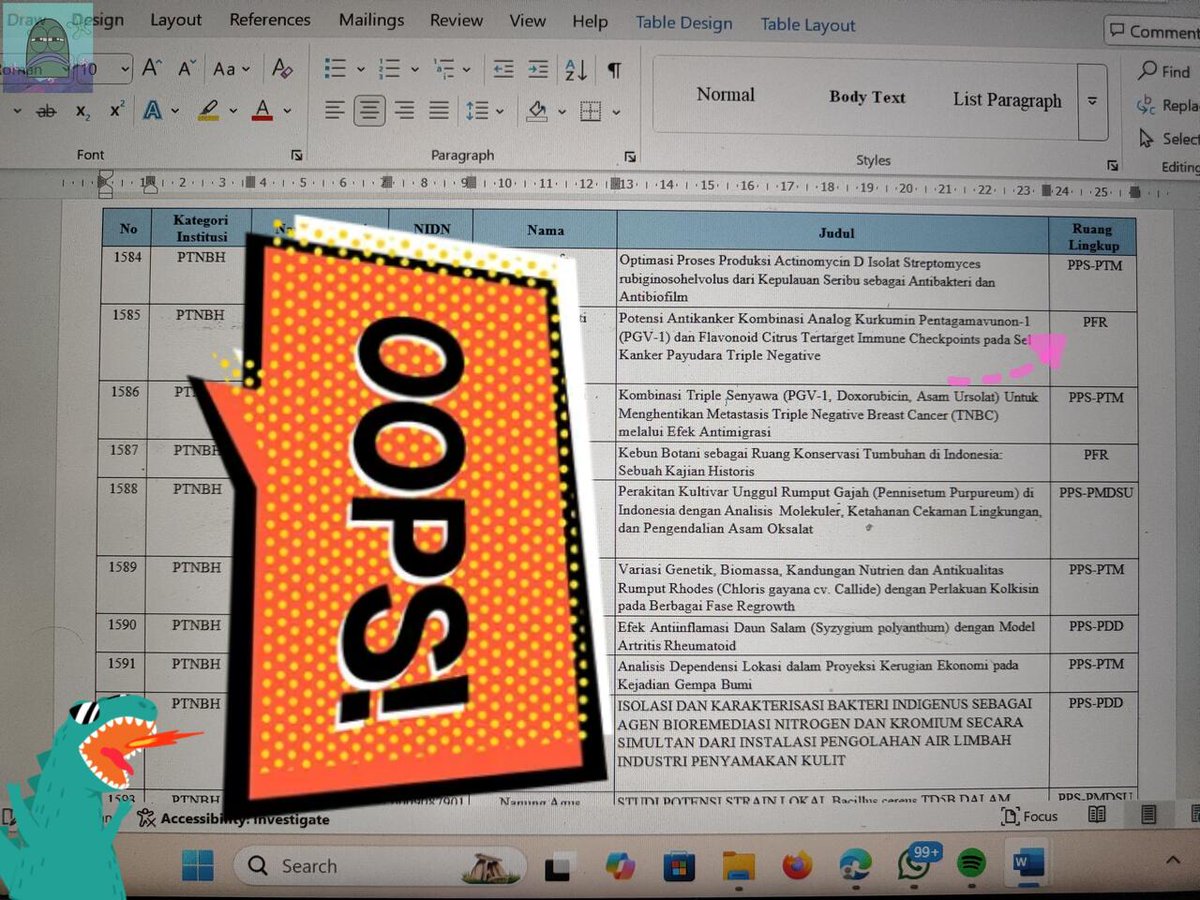
Task: Expand the Styles gallery
Action: (1093, 101)
